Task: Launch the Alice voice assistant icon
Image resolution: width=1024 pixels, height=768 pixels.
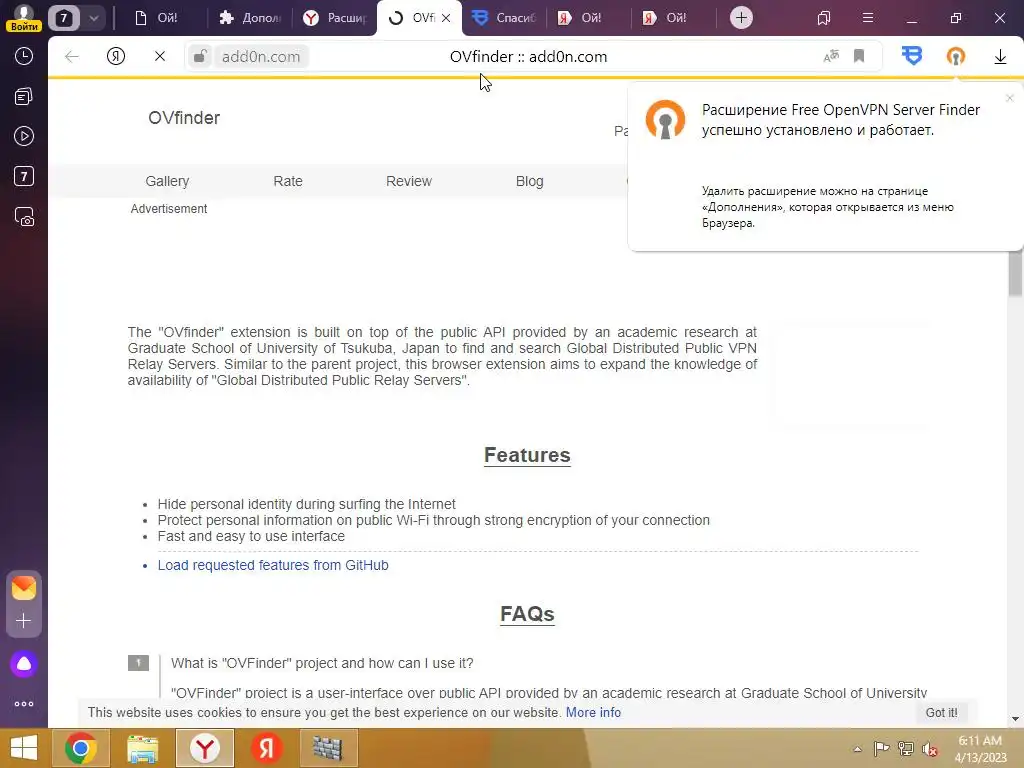Action: point(24,664)
